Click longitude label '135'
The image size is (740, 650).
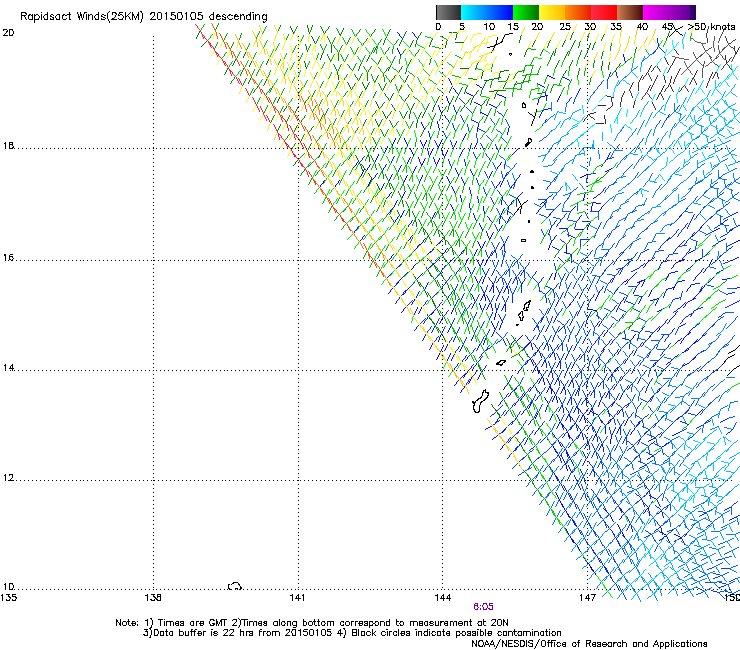click(x=8, y=598)
